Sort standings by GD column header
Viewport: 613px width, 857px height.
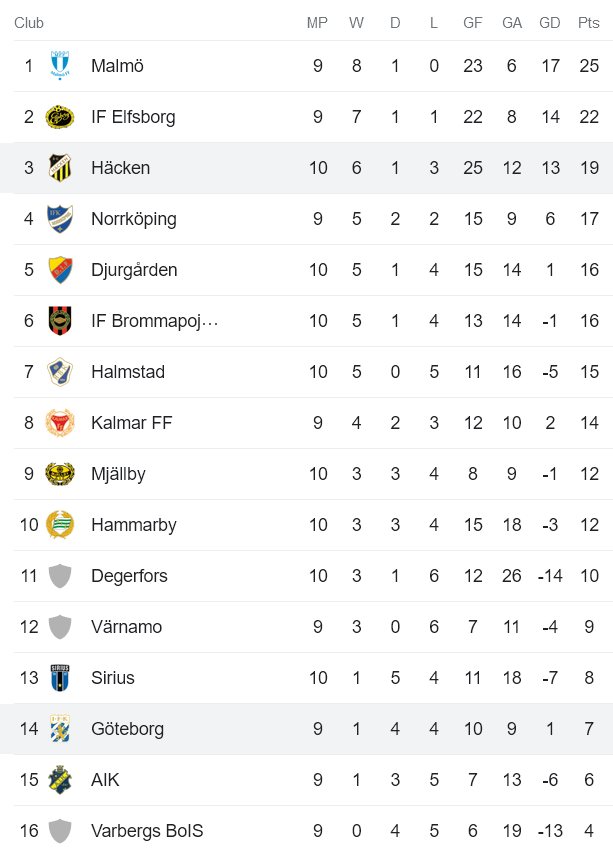click(x=550, y=22)
